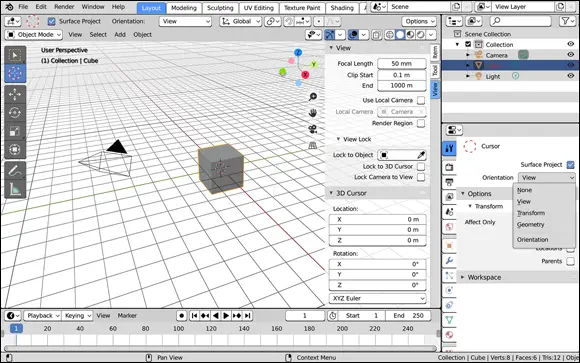Click the eyedropper next to Lock to Object
Viewport: 580px width, 363px height.
(421, 155)
